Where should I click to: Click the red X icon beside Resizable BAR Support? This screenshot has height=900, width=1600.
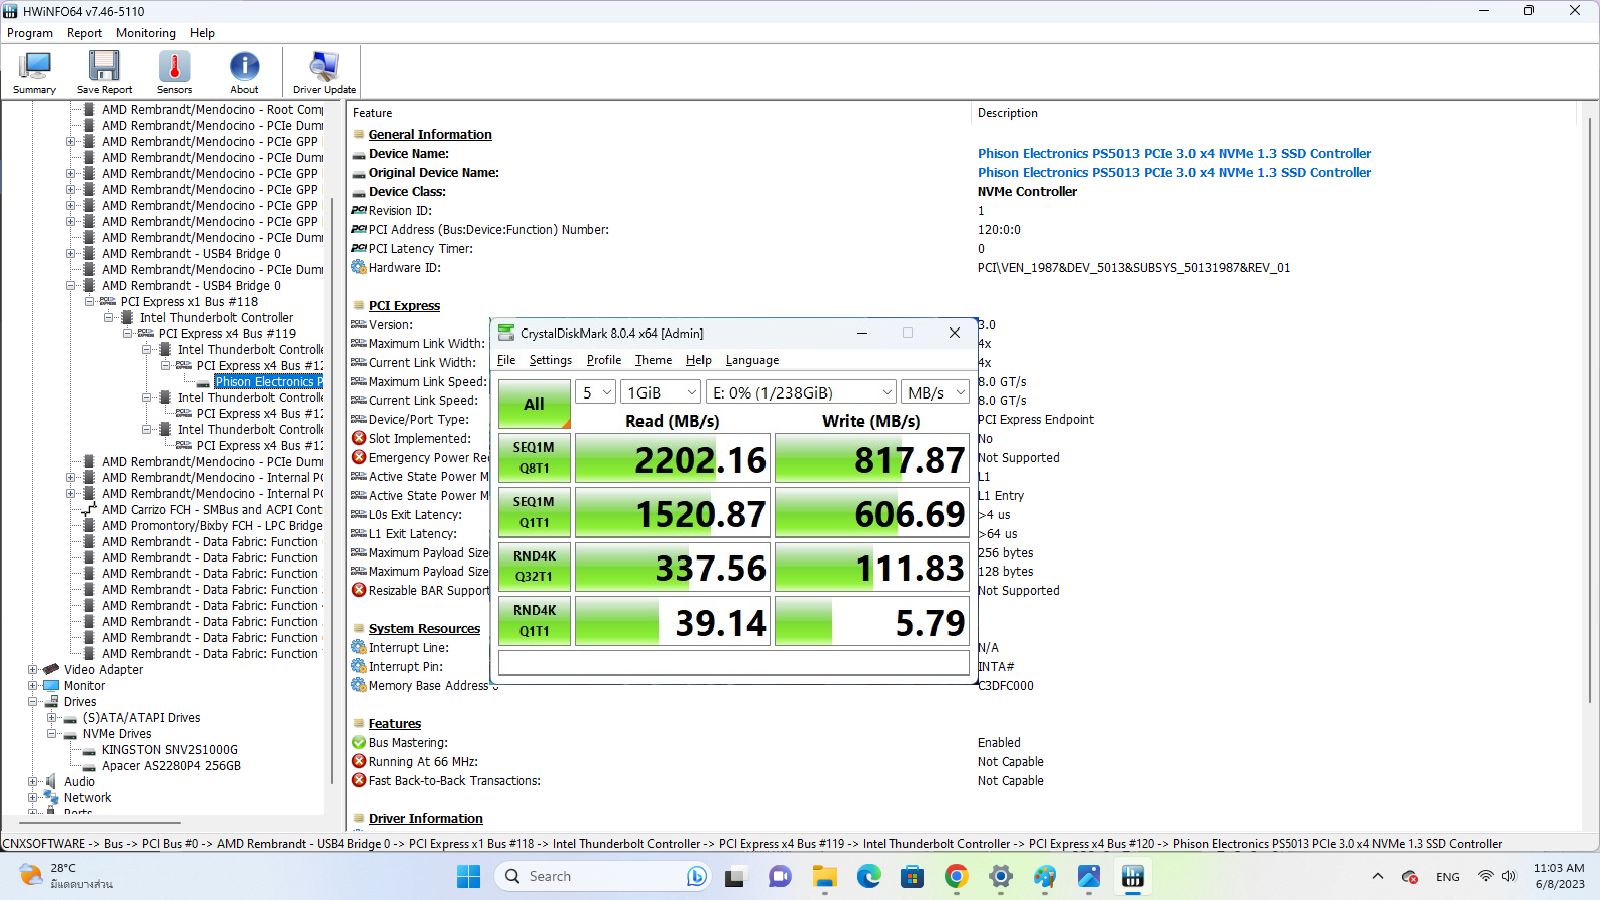point(359,590)
